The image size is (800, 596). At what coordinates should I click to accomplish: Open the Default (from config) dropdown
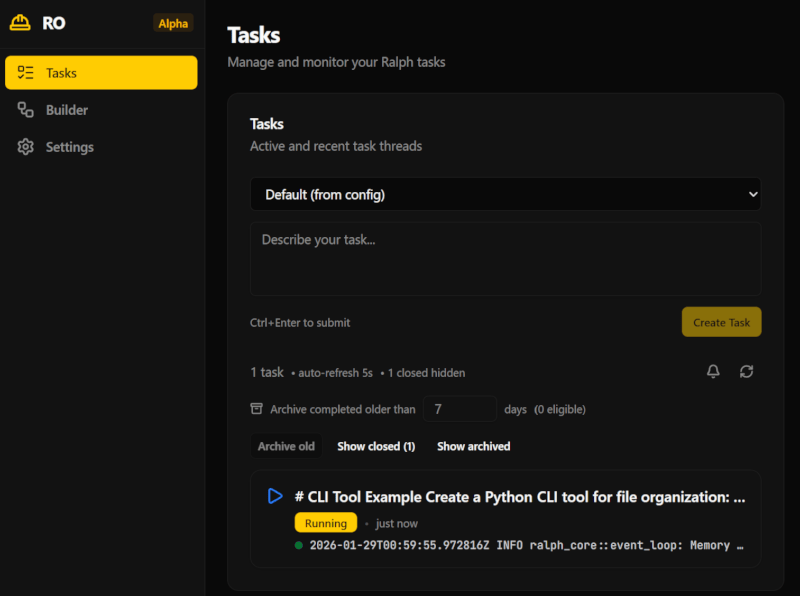[505, 195]
